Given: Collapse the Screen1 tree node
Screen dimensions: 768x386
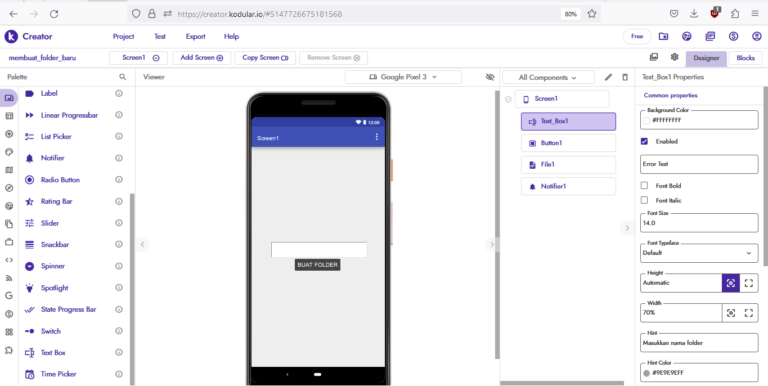Looking at the screenshot, I should coord(508,99).
